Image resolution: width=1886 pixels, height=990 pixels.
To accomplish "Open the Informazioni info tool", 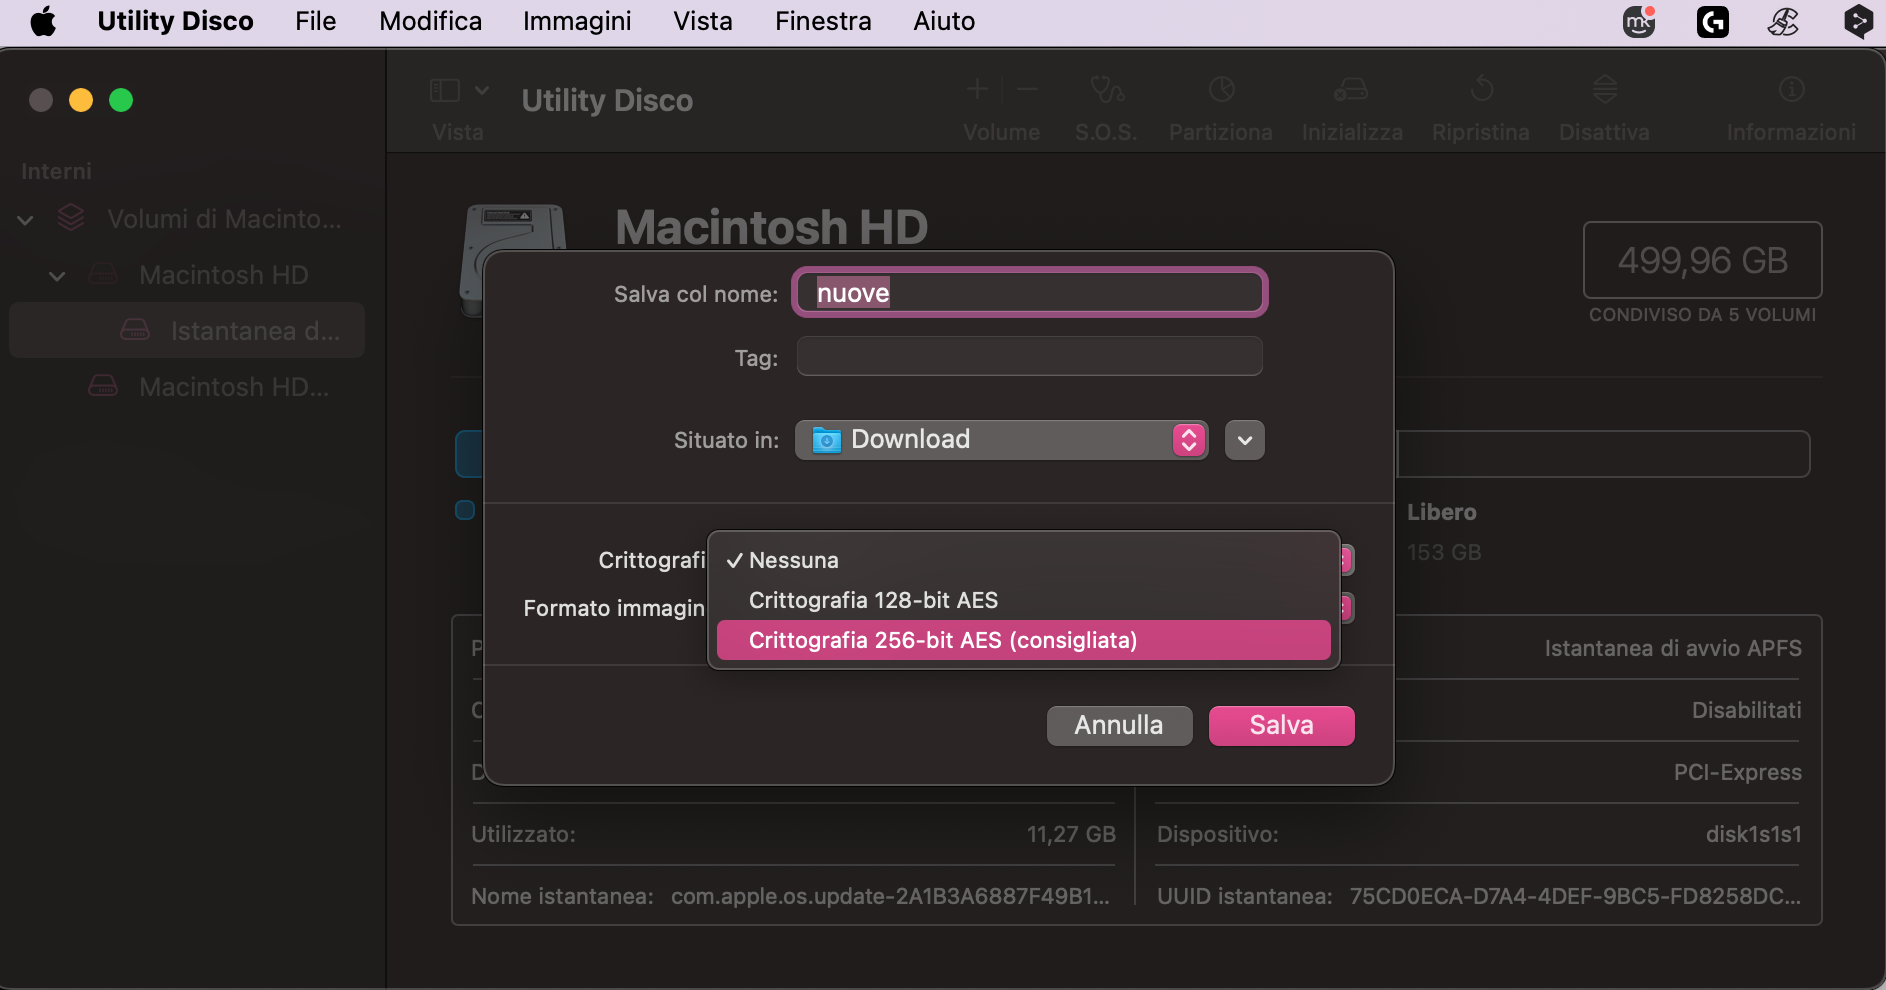I will (1791, 108).
